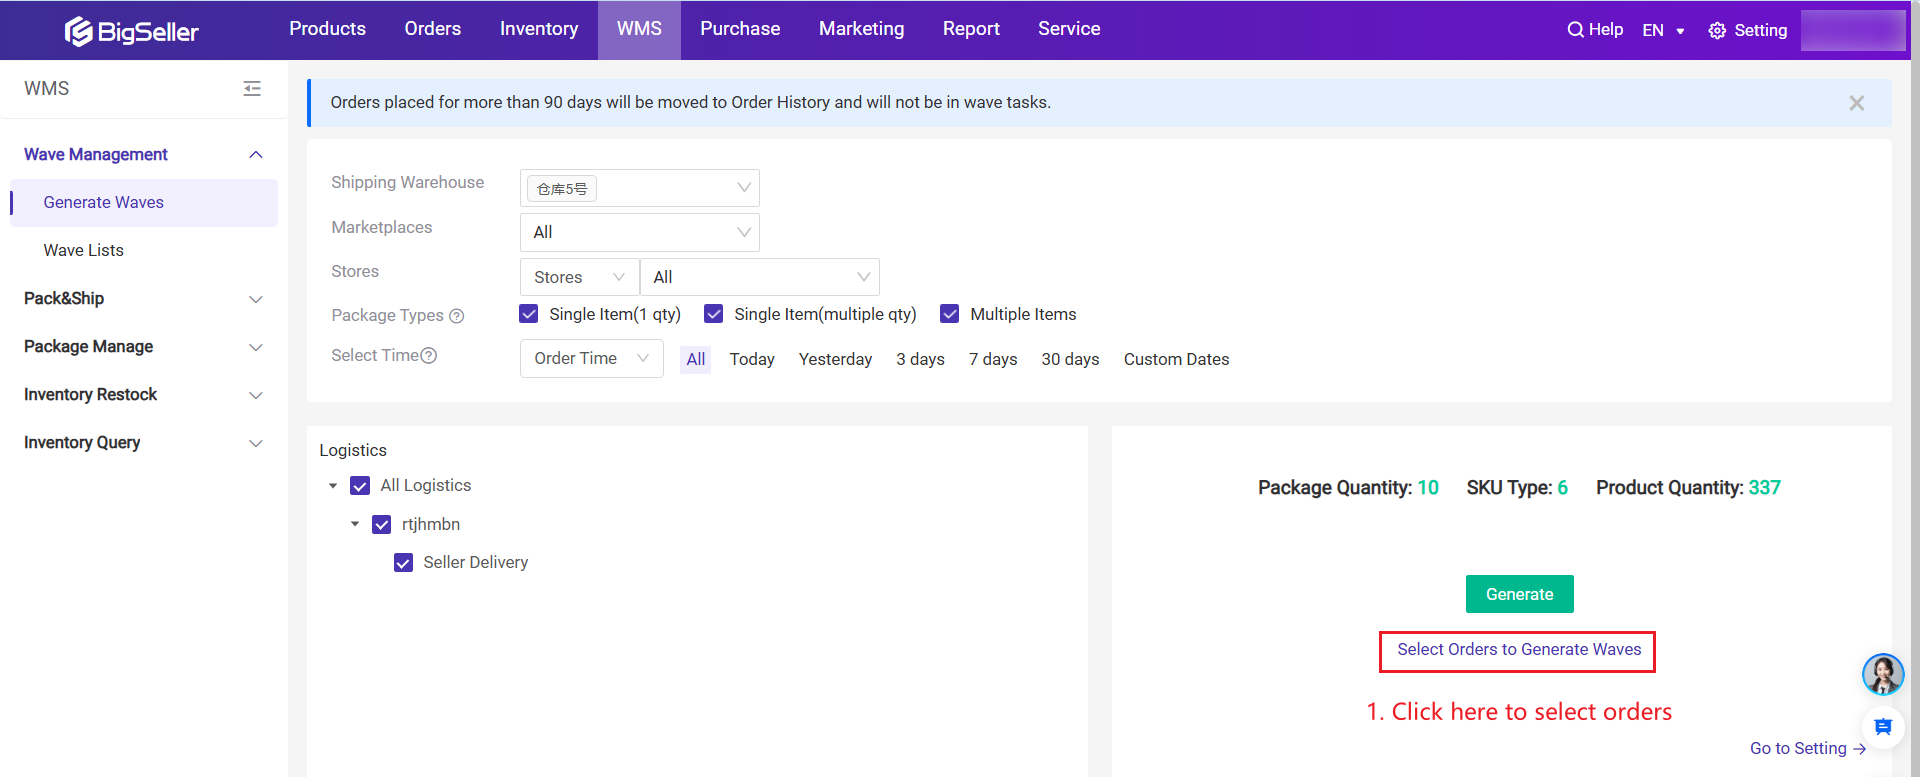The height and width of the screenshot is (777, 1920).
Task: Open the customer support avatar chat
Action: tap(1883, 674)
